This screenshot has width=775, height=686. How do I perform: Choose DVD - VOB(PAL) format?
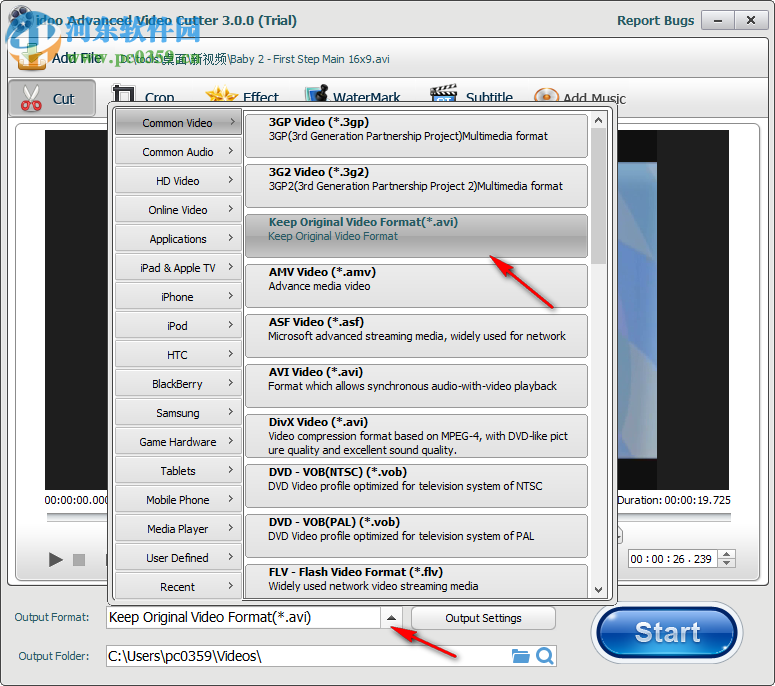[416, 535]
